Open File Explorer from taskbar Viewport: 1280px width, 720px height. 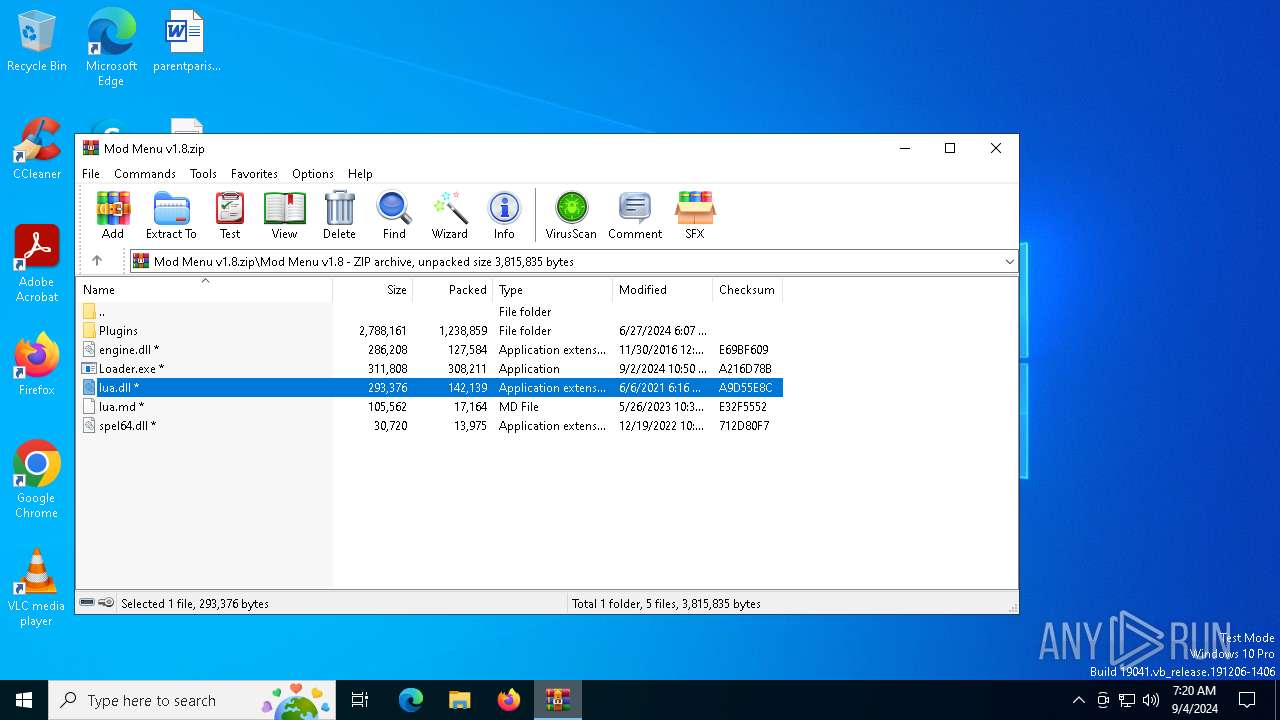pos(460,700)
